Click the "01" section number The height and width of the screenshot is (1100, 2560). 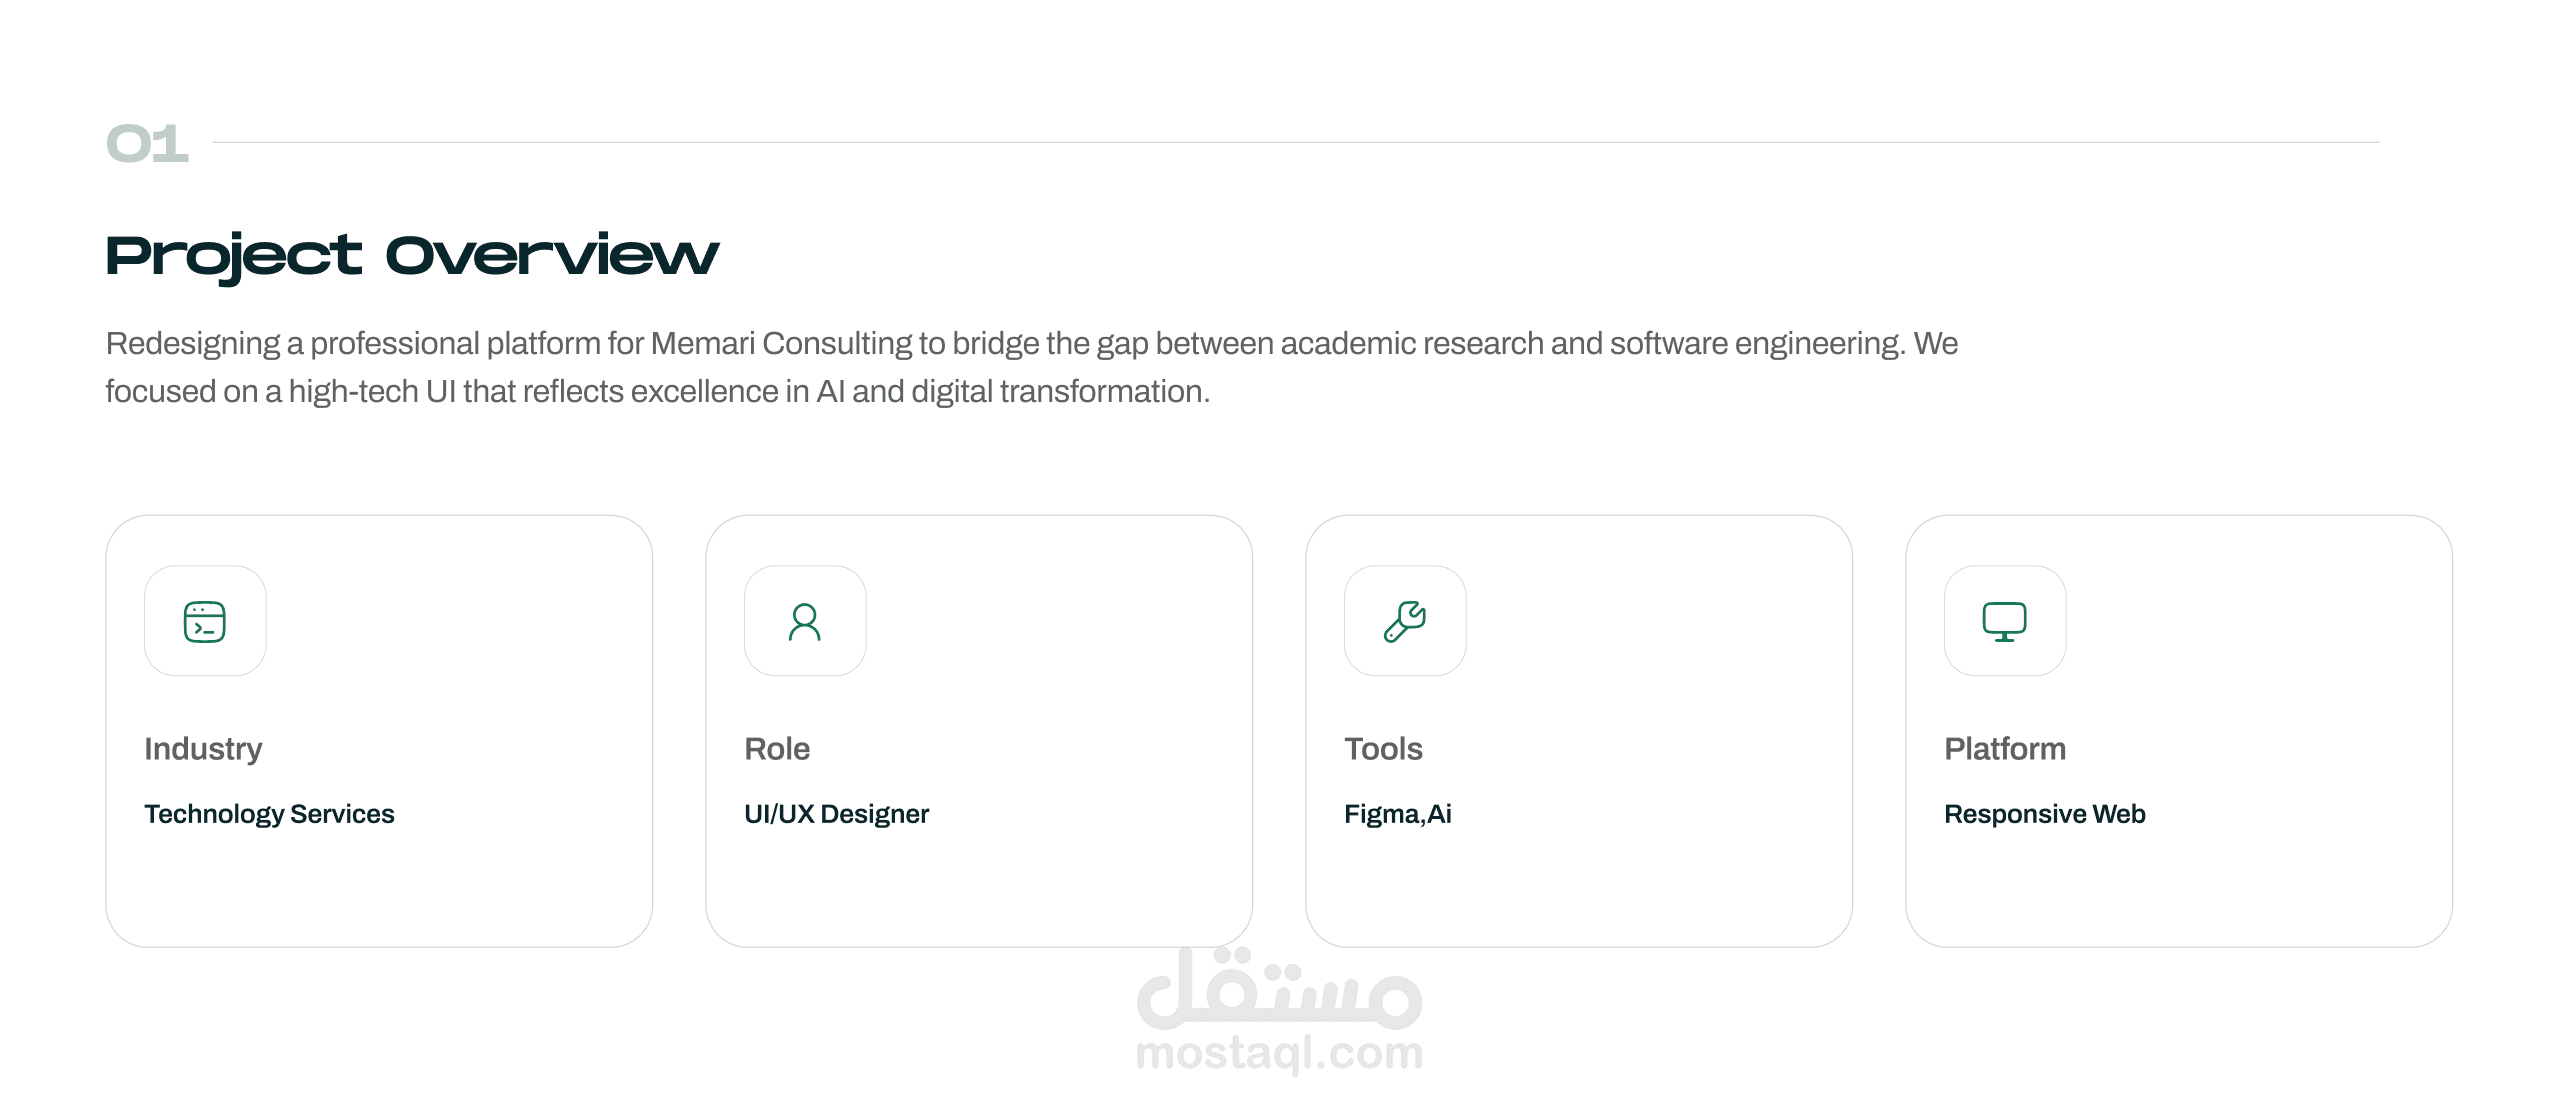147,143
